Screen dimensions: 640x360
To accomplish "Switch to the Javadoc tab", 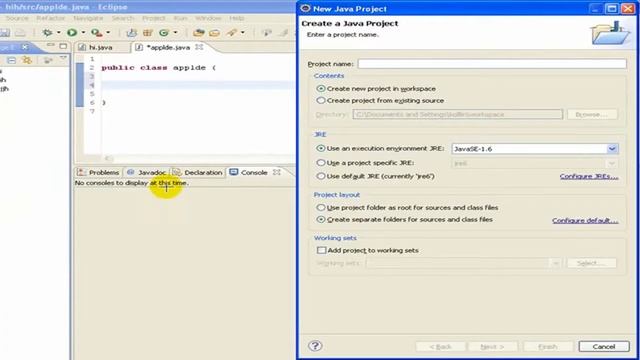I will pos(147,173).
